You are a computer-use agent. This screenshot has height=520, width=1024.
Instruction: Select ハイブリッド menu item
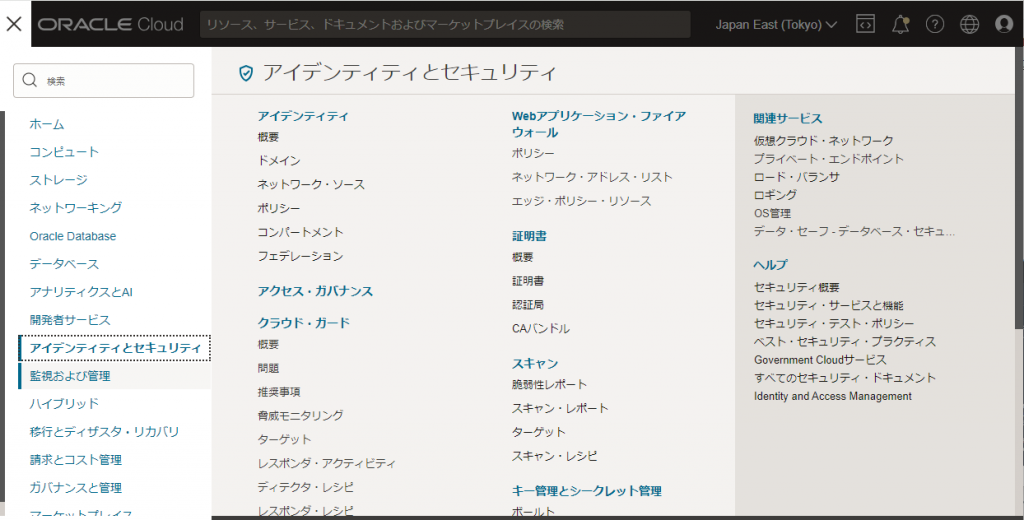coord(64,404)
